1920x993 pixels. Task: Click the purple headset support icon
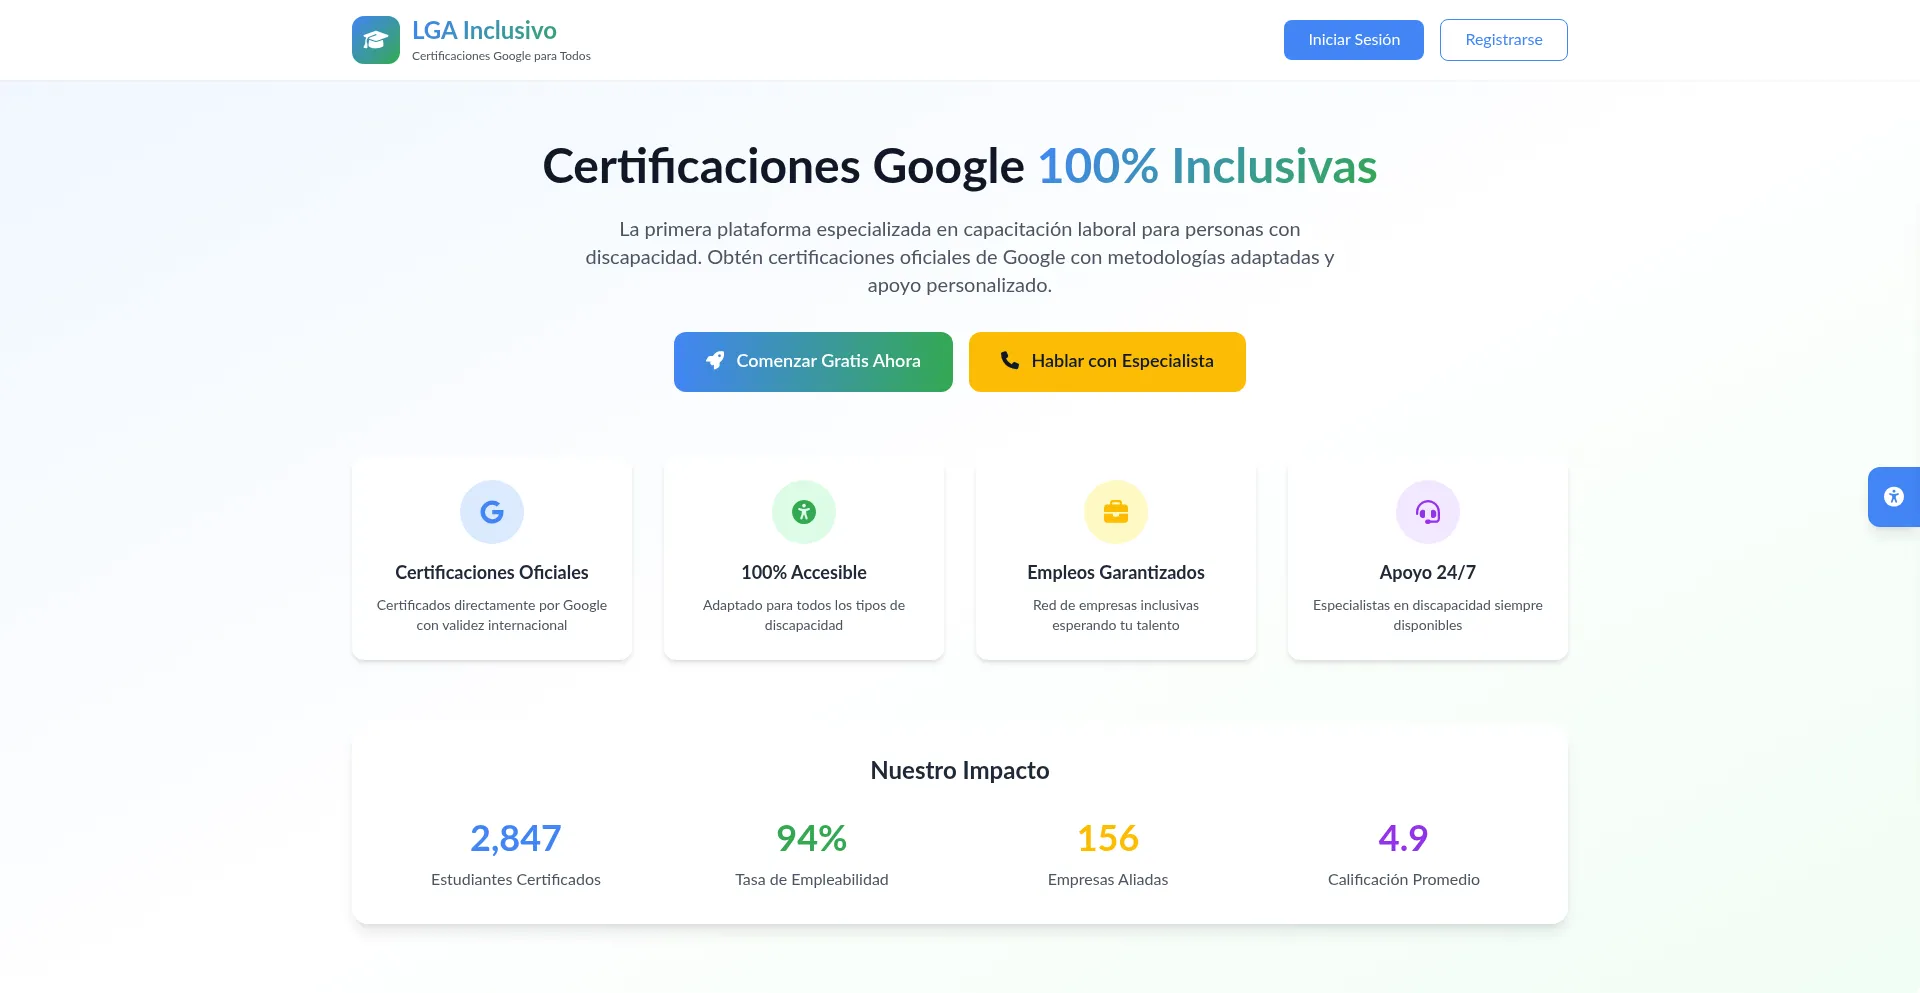[1428, 512]
